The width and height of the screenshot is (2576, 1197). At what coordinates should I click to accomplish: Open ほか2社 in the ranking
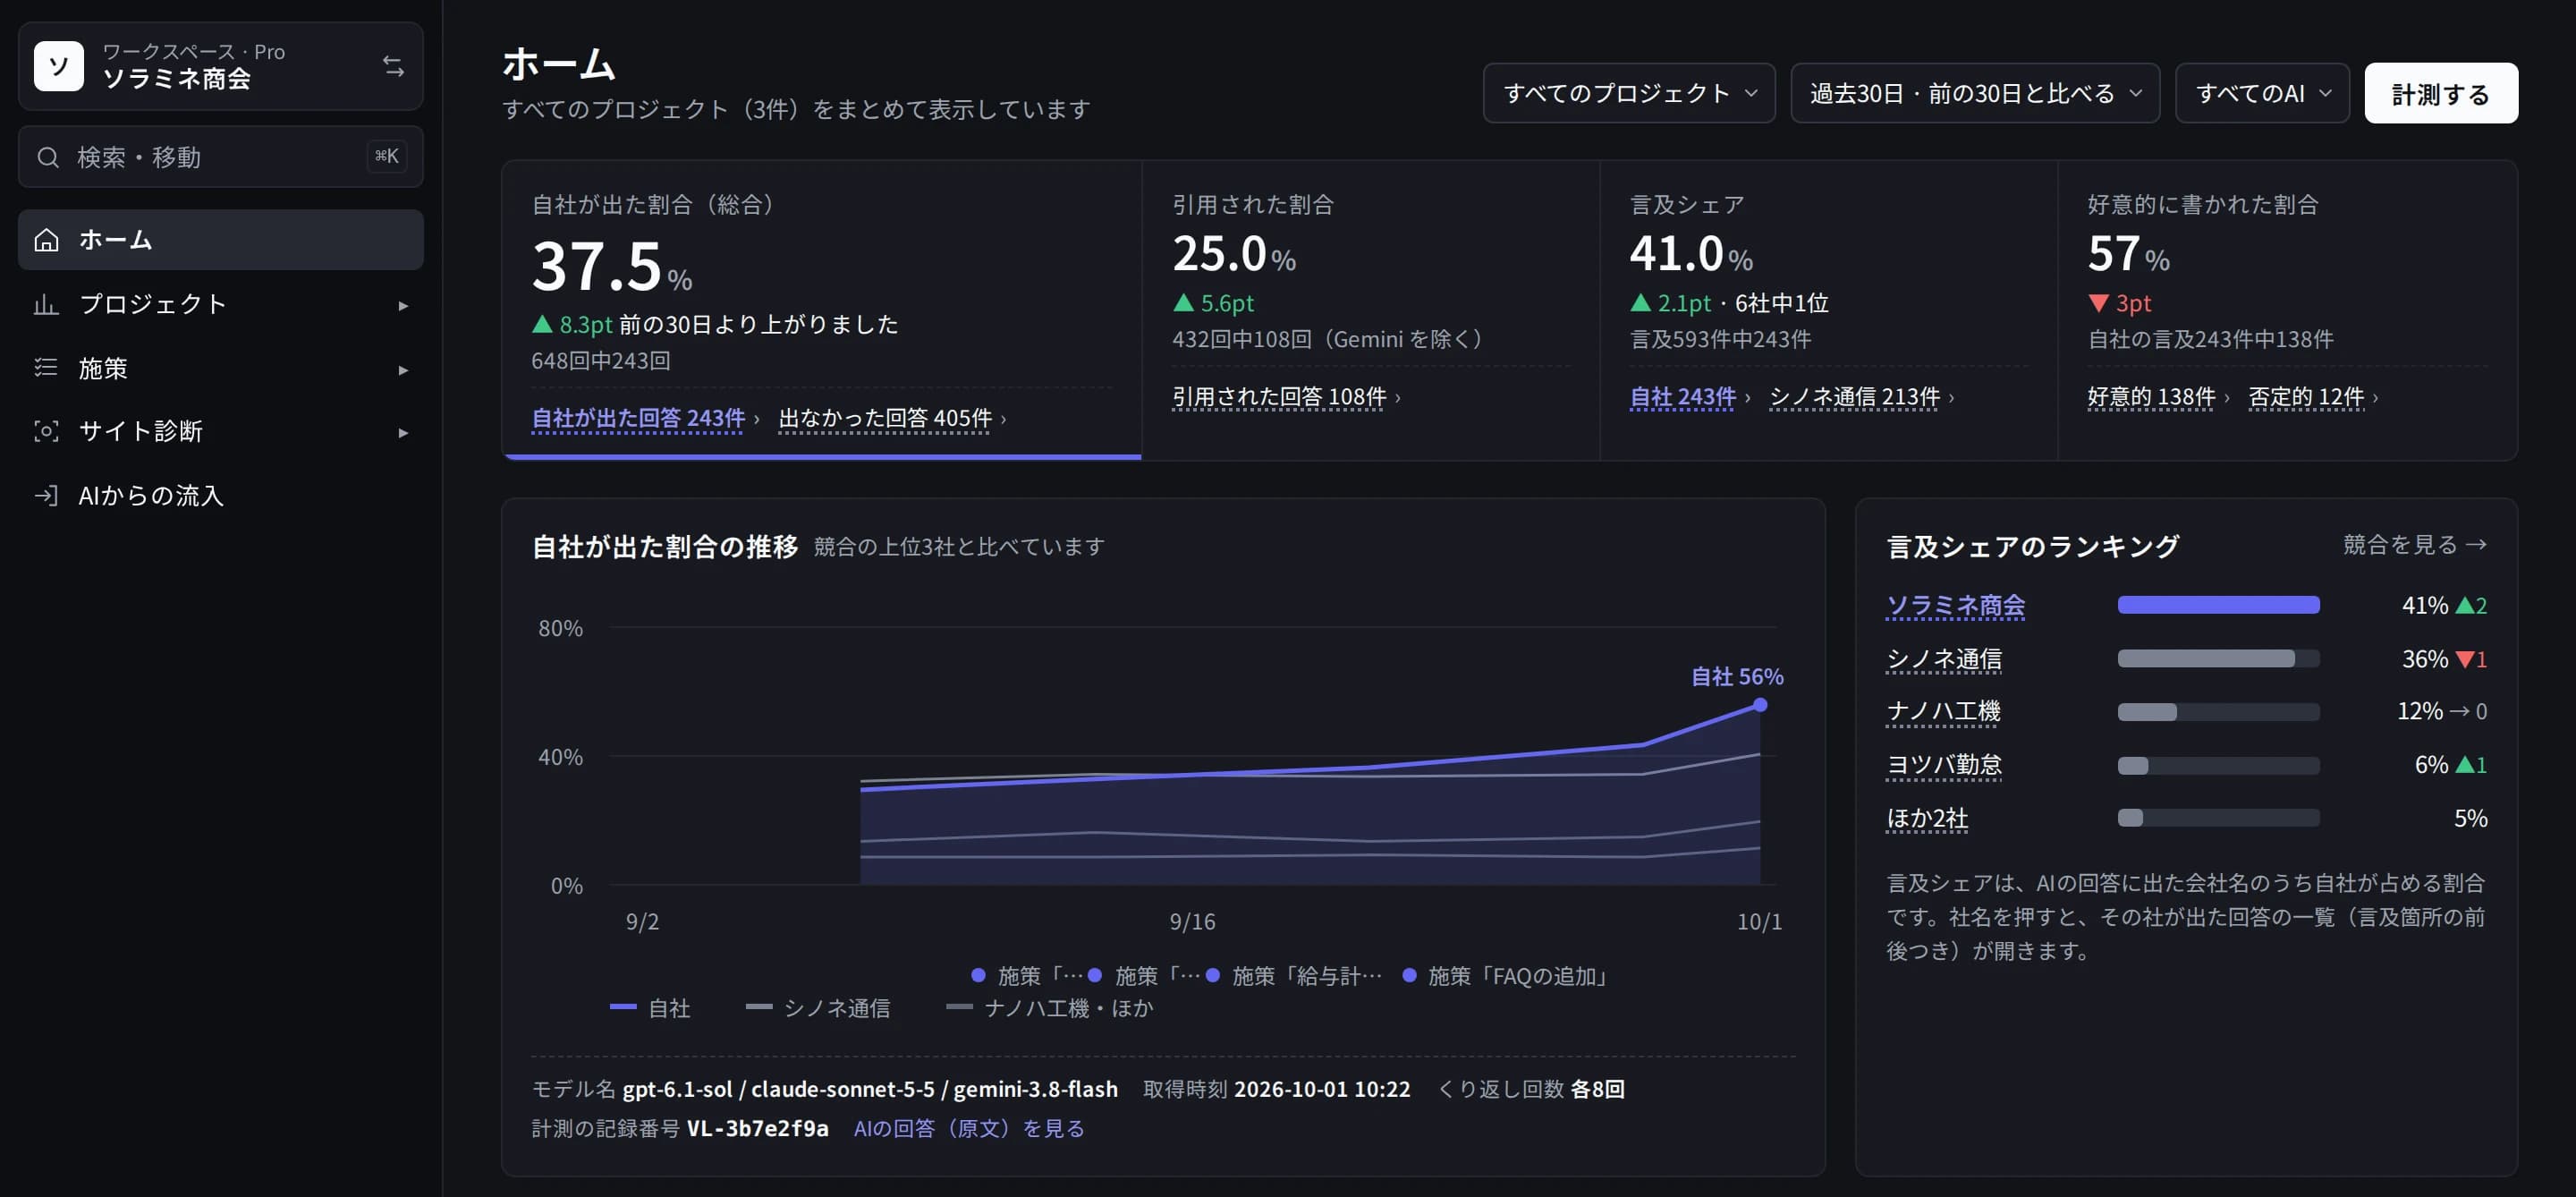point(1927,818)
